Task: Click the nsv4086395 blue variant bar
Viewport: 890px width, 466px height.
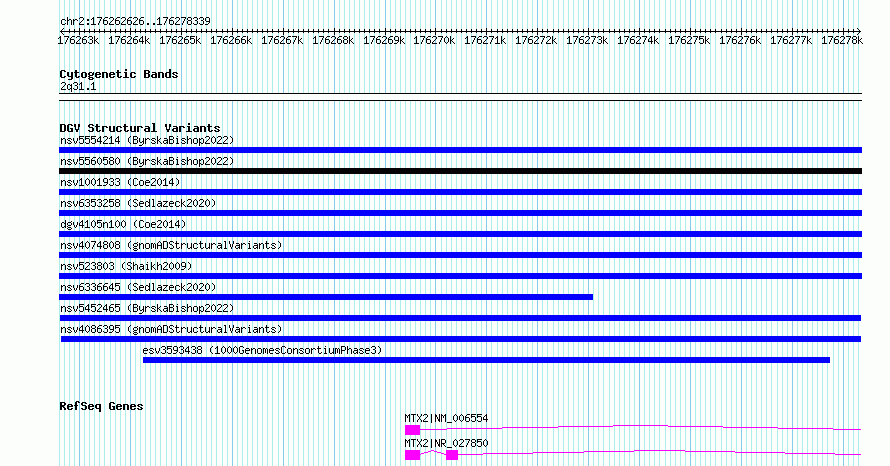Action: pyautogui.click(x=461, y=339)
